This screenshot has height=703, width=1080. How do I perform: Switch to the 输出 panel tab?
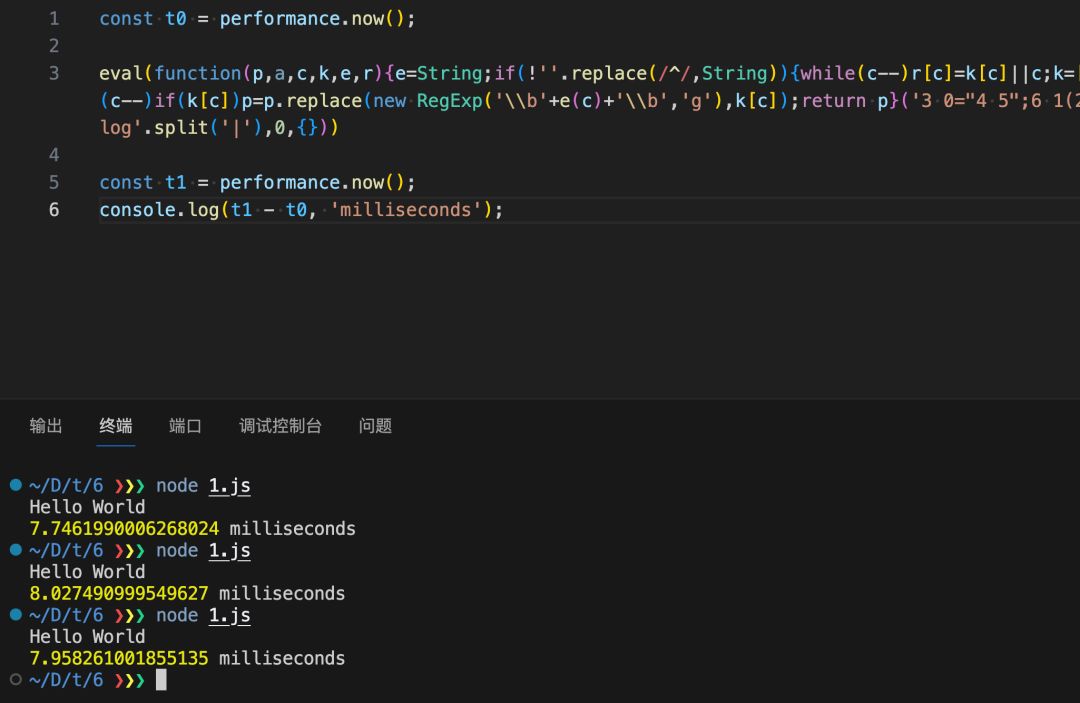46,426
